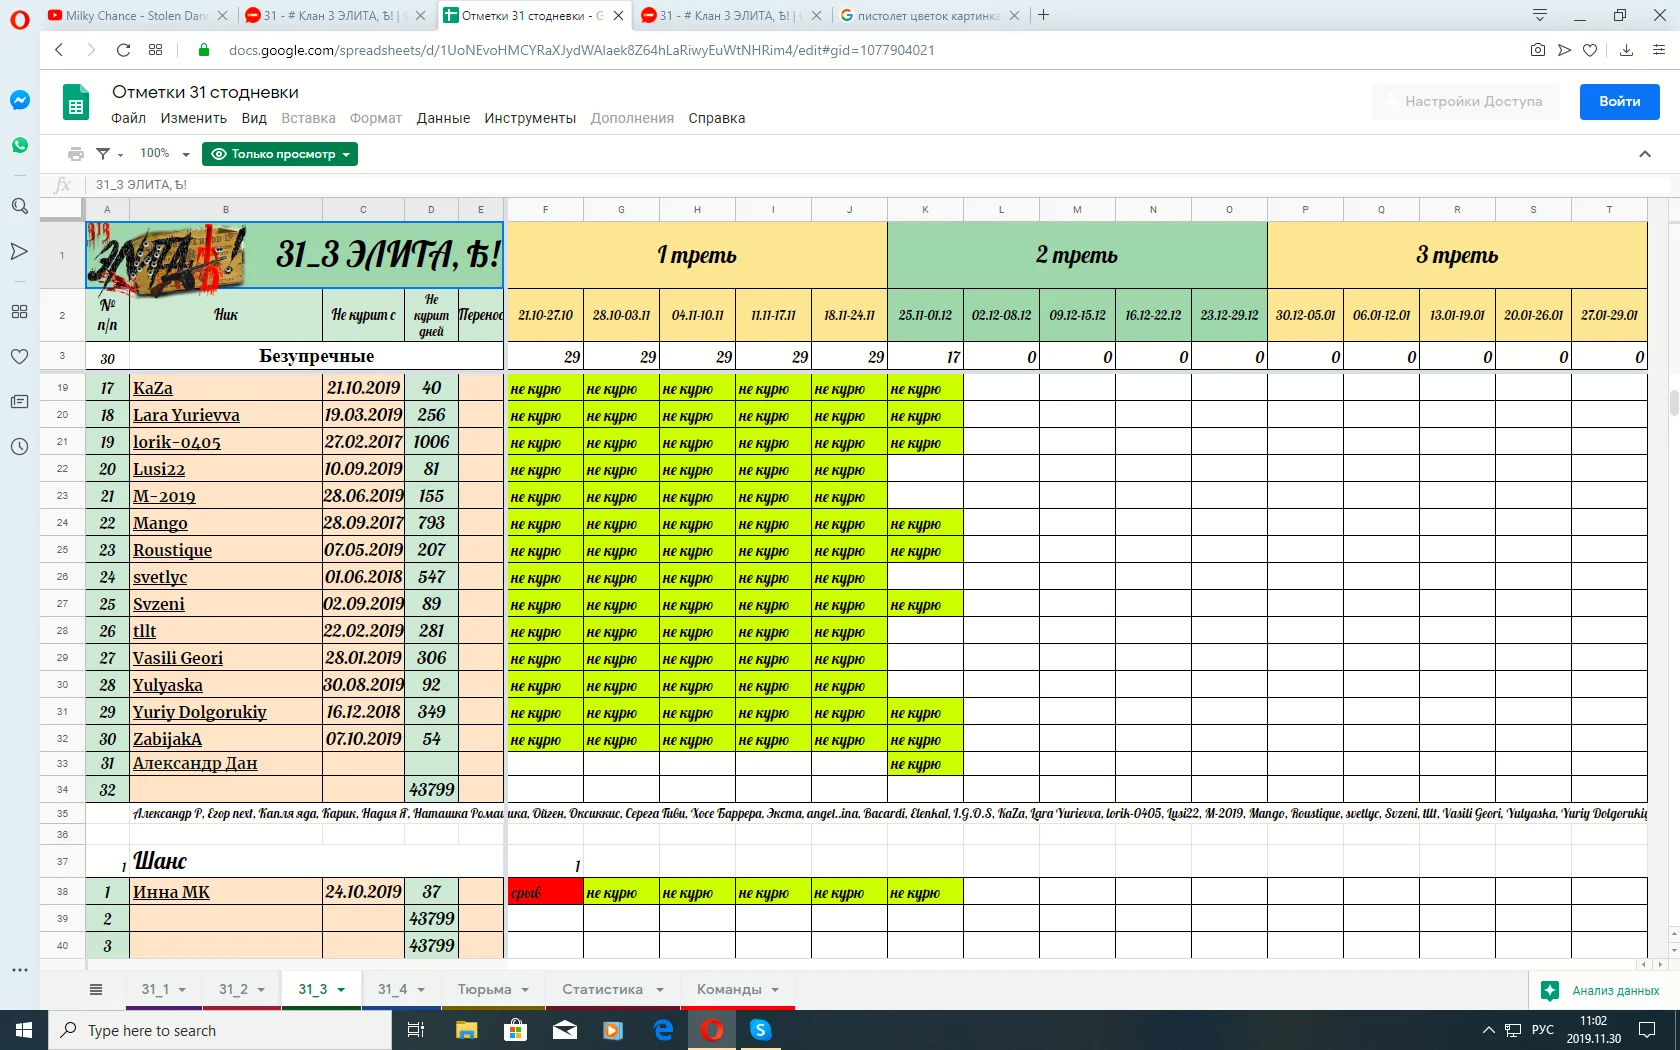This screenshot has width=1680, height=1050.
Task: Open the zoom level 100% dropdown
Action: pos(160,153)
